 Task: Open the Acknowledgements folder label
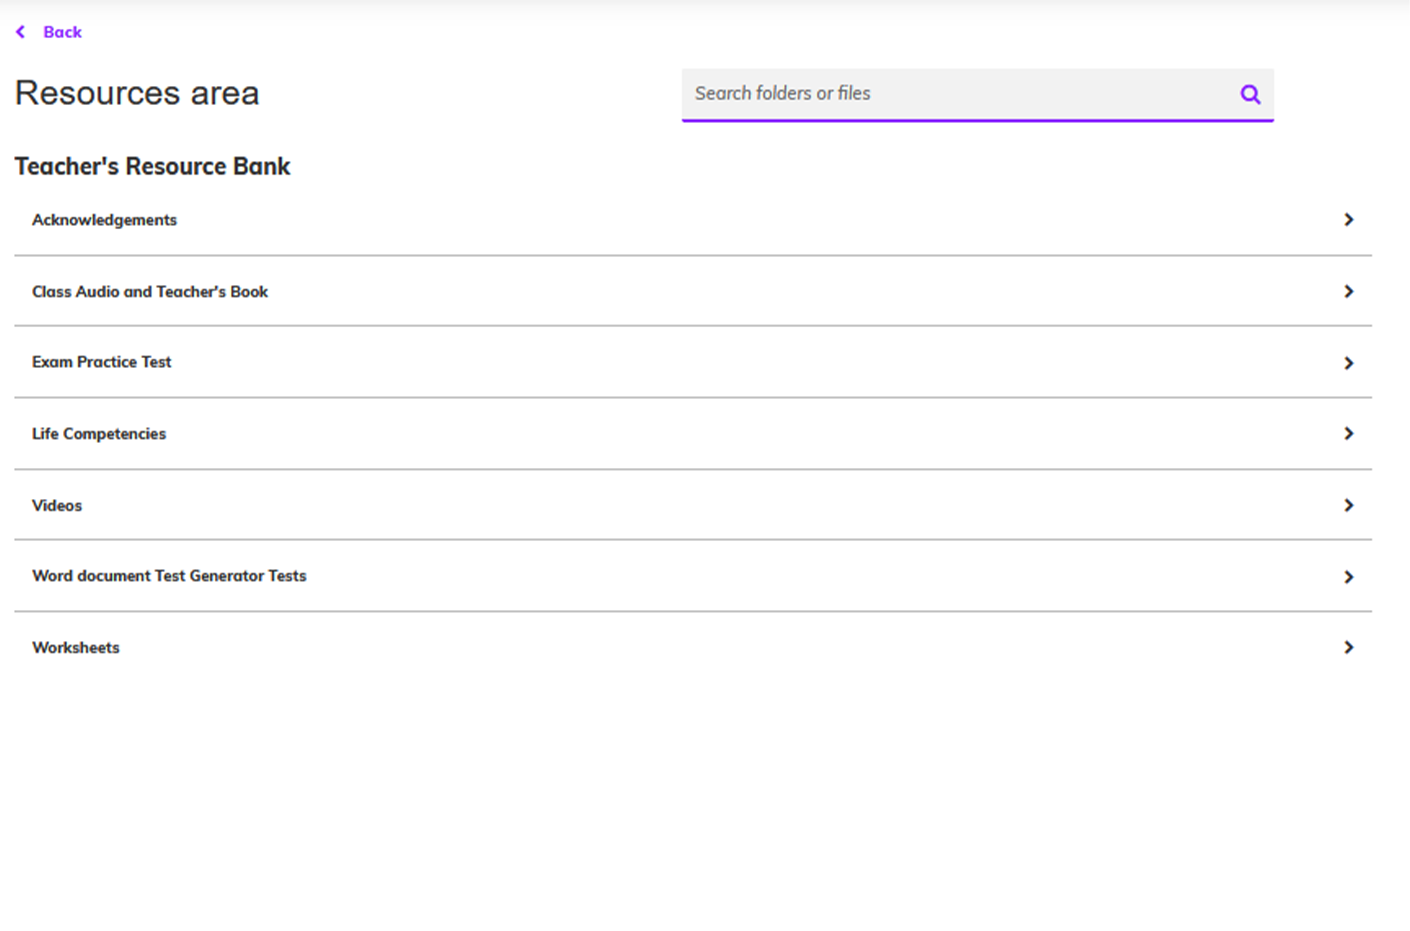(104, 220)
